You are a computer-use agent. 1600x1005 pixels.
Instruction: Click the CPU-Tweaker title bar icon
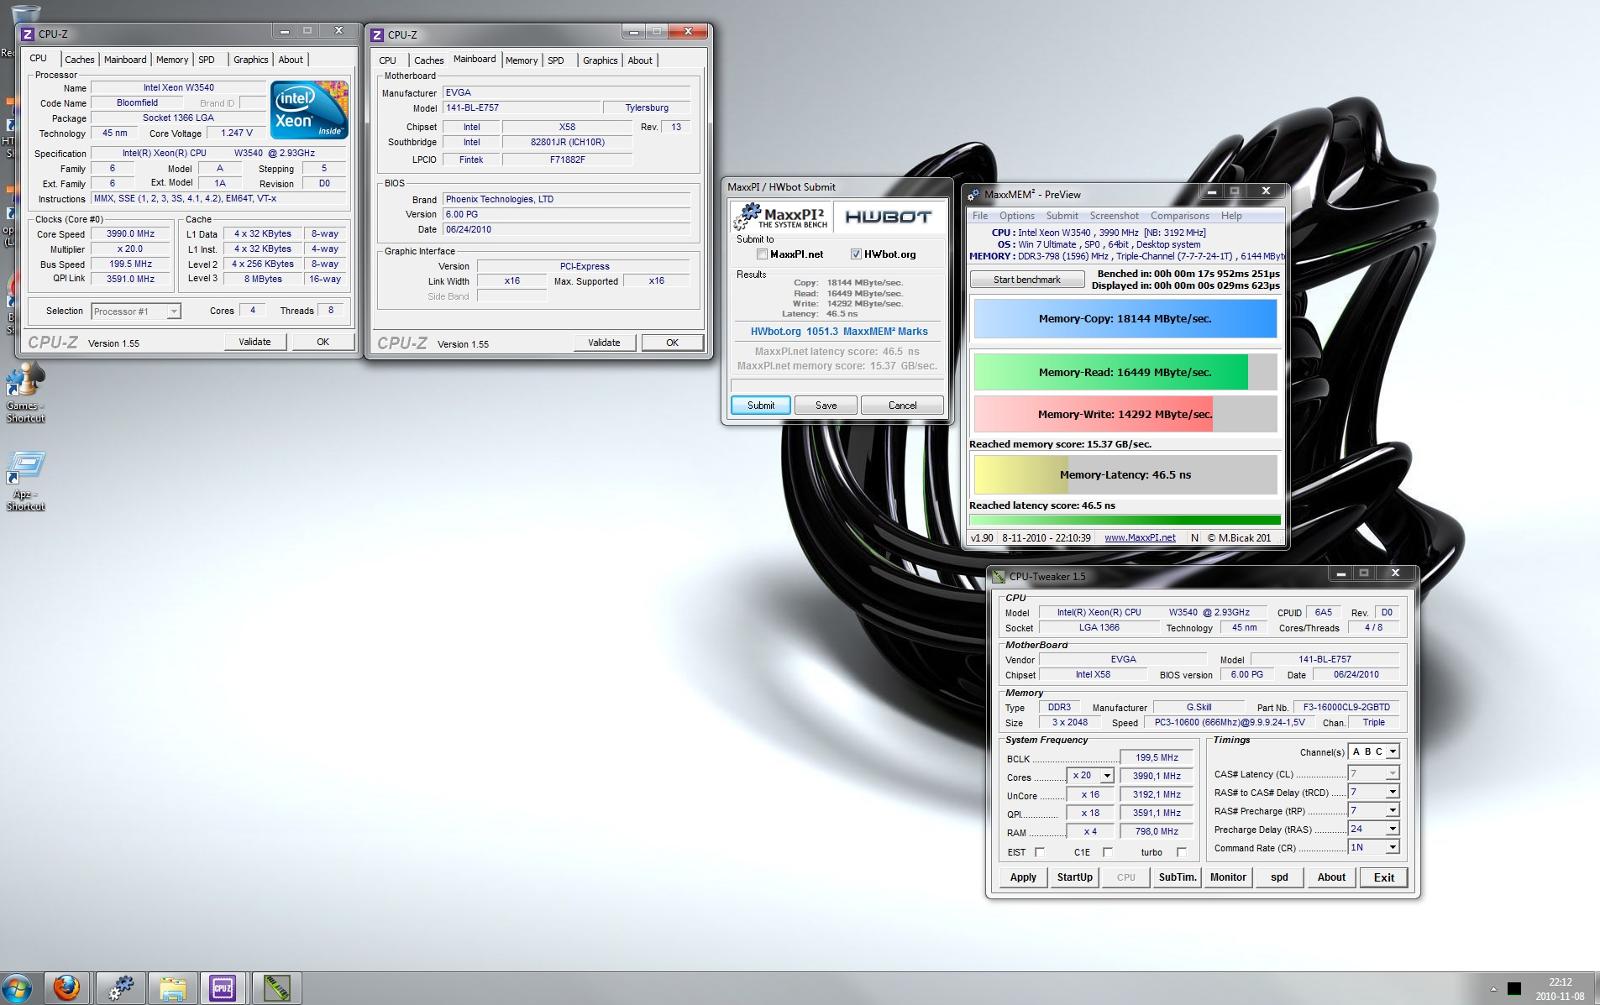click(x=998, y=576)
